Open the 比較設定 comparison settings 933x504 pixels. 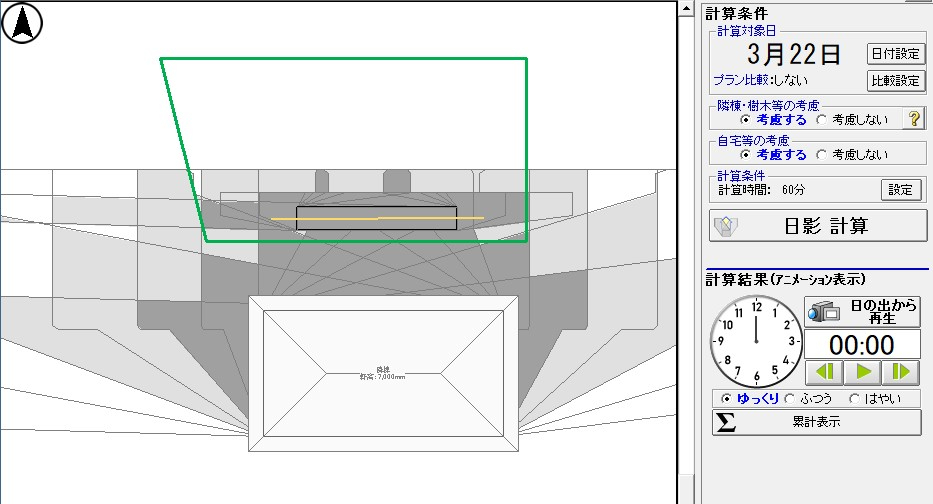[895, 80]
